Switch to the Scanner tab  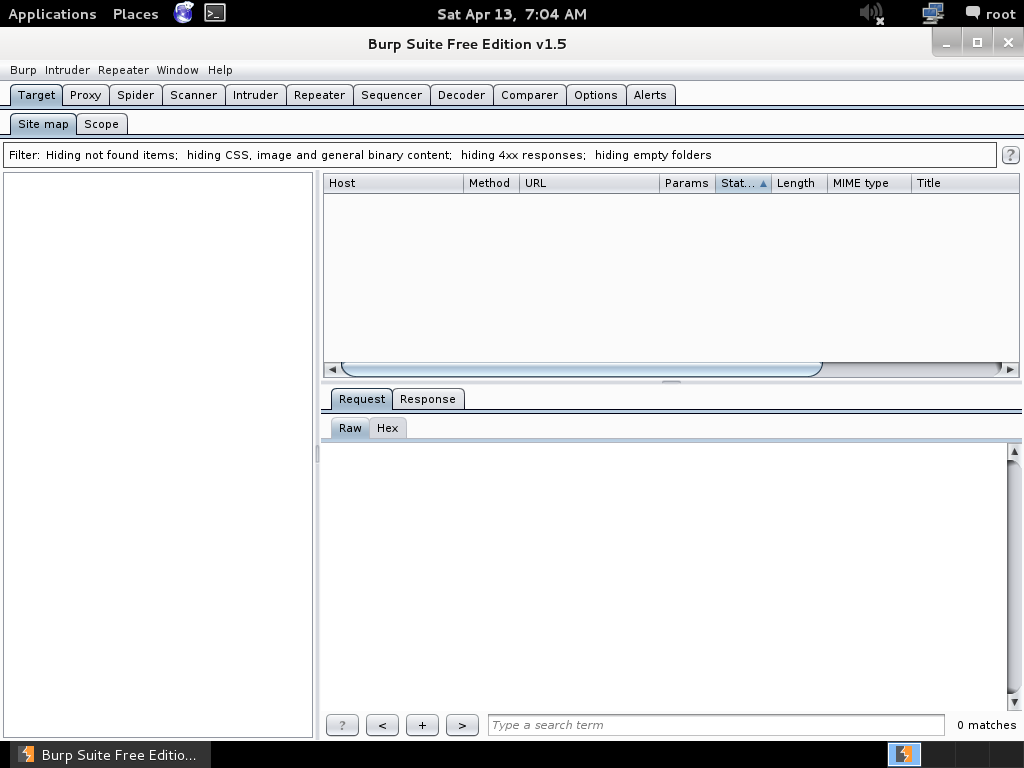194,95
